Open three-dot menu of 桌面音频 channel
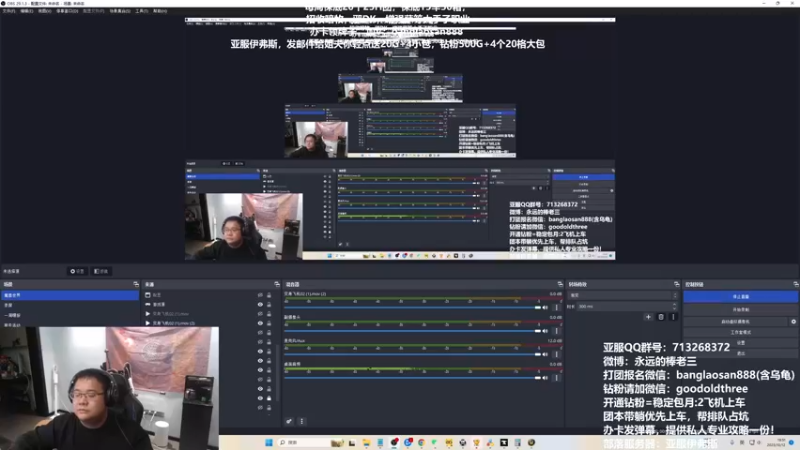This screenshot has width=800, height=450. pos(556,378)
